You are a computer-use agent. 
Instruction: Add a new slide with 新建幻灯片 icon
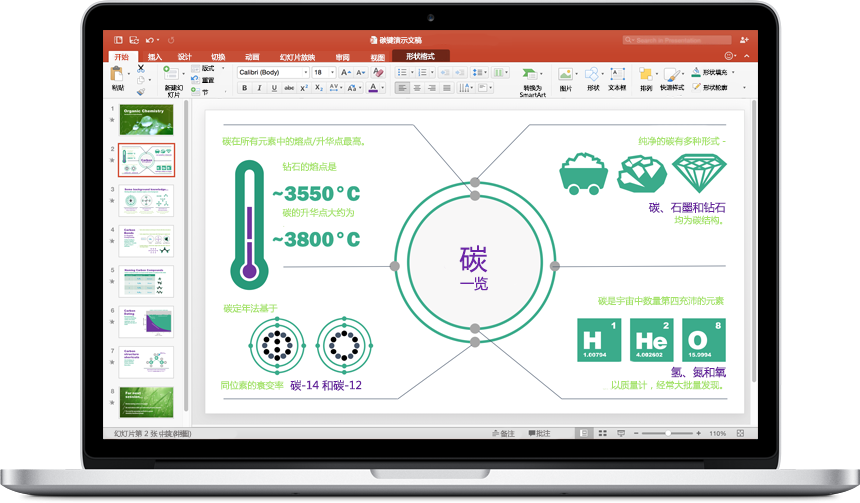point(171,74)
